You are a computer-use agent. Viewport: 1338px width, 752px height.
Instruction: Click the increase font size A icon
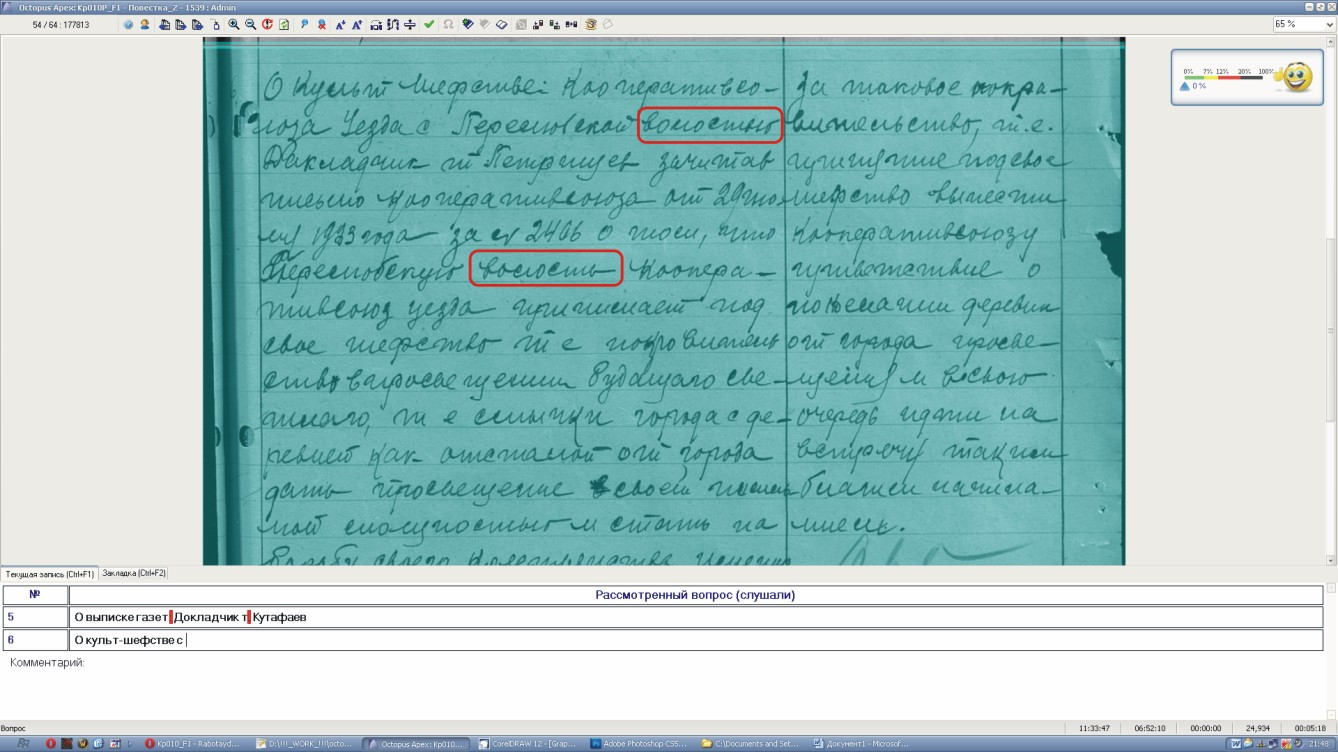(340, 24)
